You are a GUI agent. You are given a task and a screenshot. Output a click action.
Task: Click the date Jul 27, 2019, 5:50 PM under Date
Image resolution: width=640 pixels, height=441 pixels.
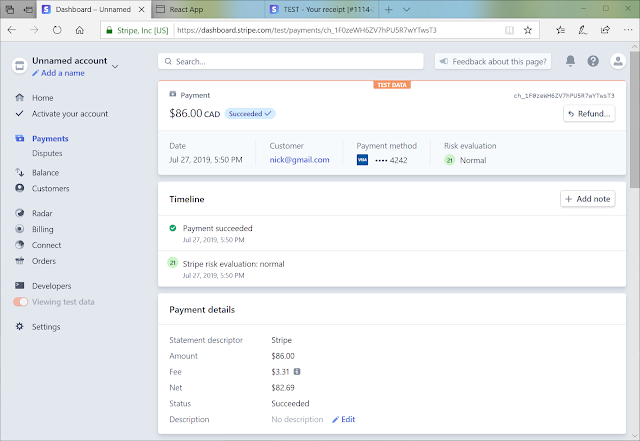206,160
